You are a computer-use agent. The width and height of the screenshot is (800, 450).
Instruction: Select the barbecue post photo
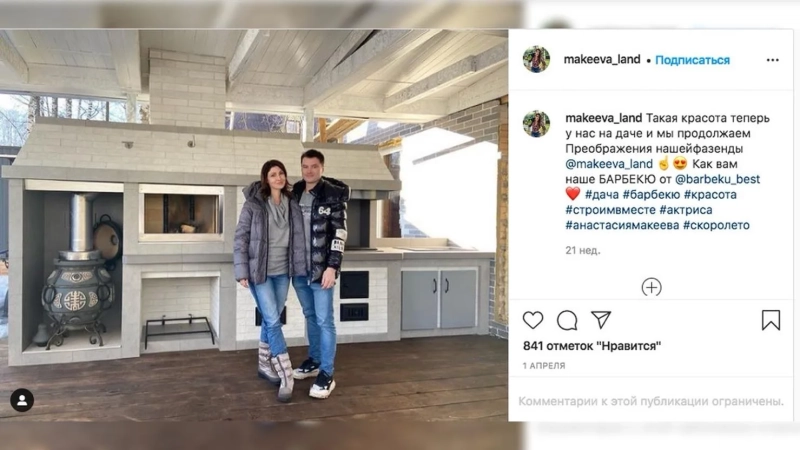coord(254,225)
